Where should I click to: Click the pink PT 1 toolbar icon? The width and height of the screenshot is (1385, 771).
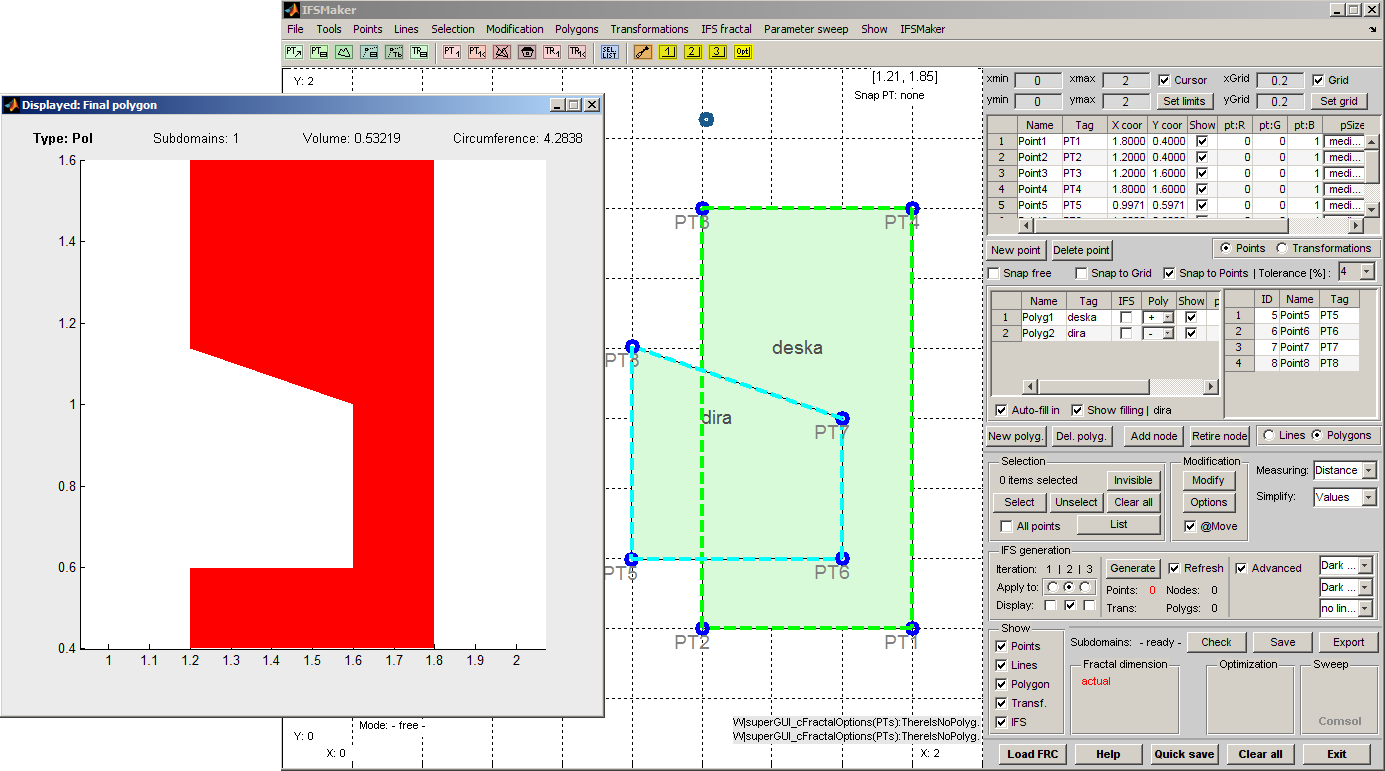pos(452,51)
